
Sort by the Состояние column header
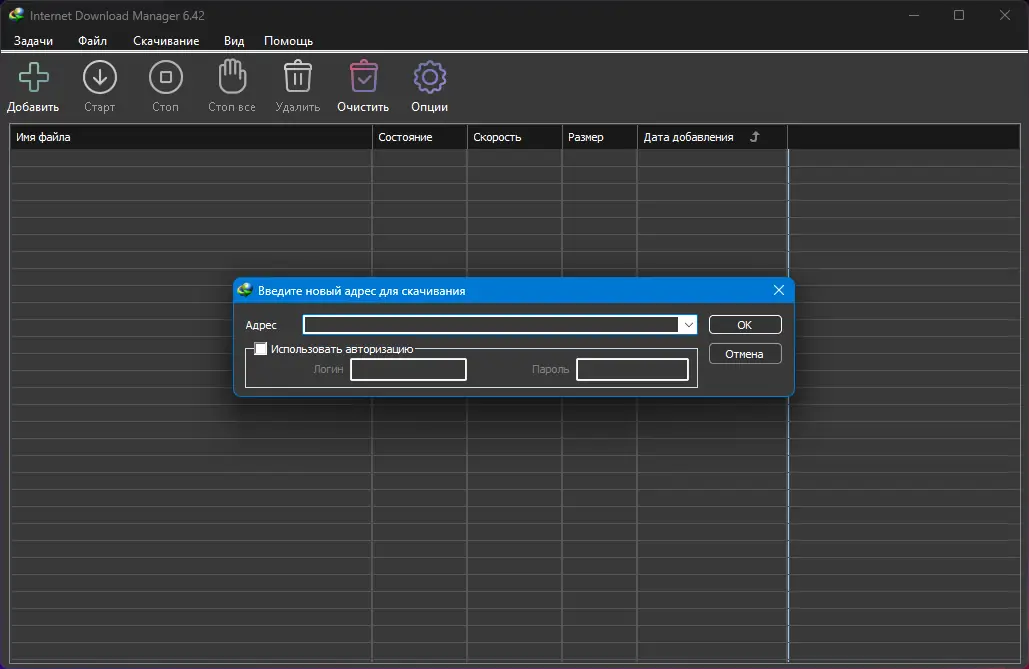(x=419, y=137)
